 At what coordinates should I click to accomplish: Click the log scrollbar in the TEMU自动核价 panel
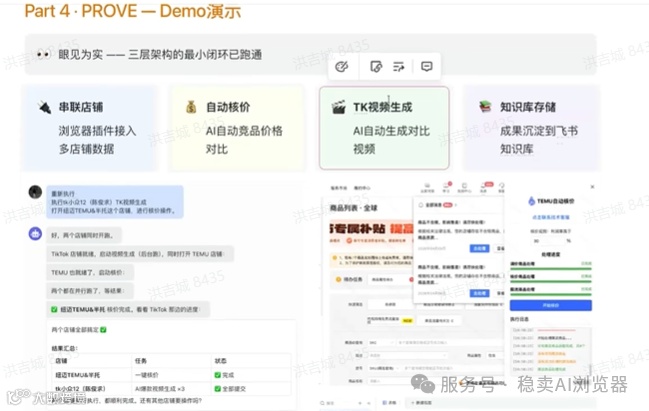tap(590, 368)
